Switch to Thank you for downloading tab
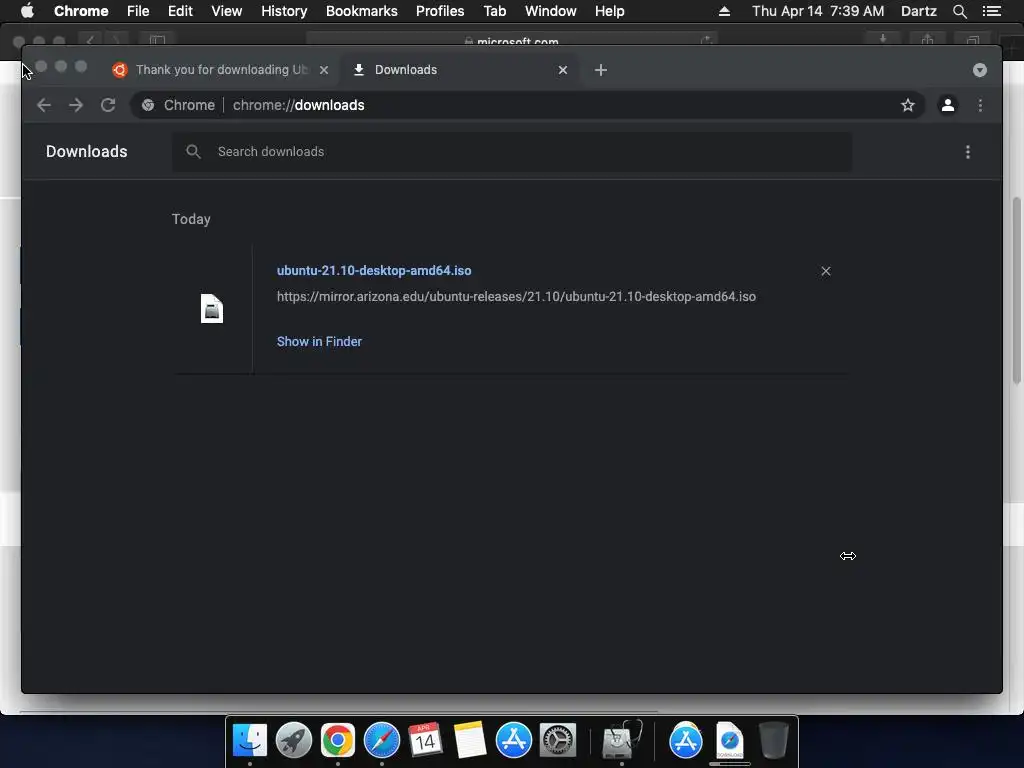Viewport: 1024px width, 768px height. tap(221, 70)
